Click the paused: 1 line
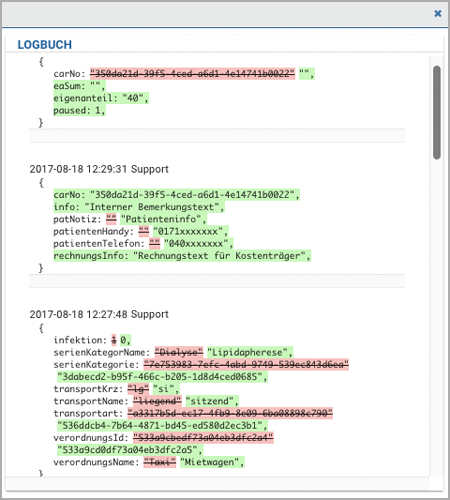450x500 pixels. click(x=79, y=110)
